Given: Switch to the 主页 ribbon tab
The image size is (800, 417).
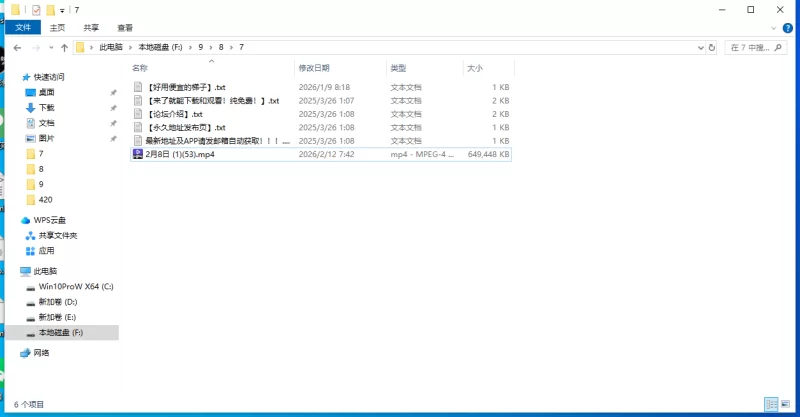Looking at the screenshot, I should pyautogui.click(x=57, y=28).
